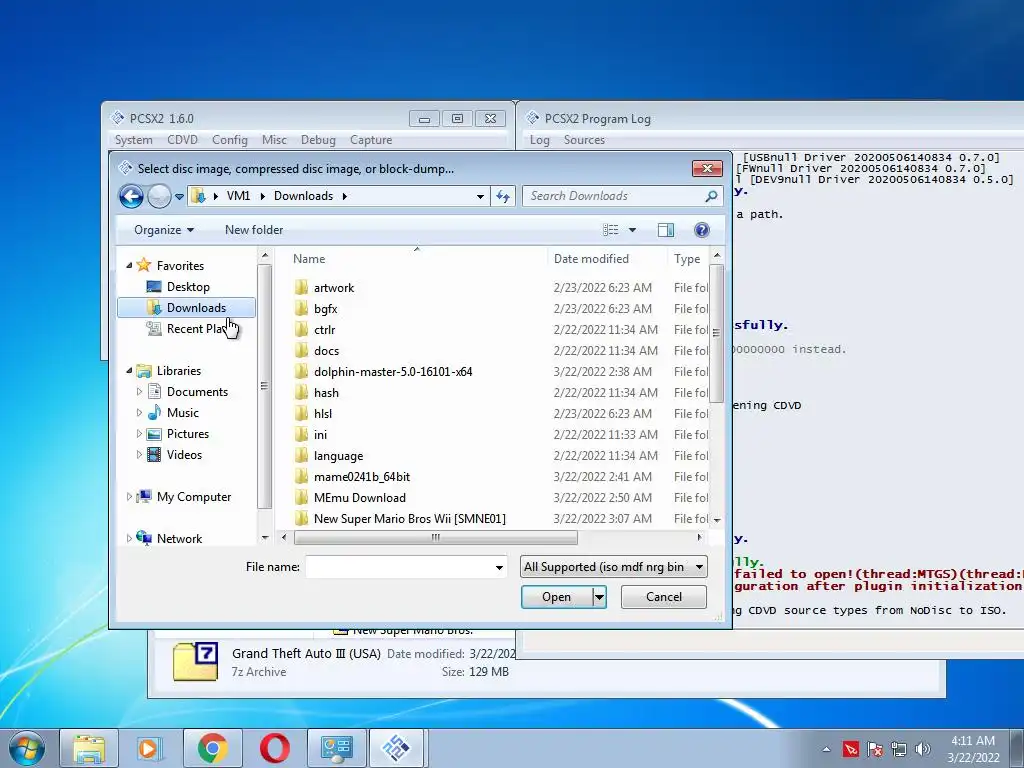1024x768 pixels.
Task: Collapse the Libraries tree group
Action: point(129,370)
